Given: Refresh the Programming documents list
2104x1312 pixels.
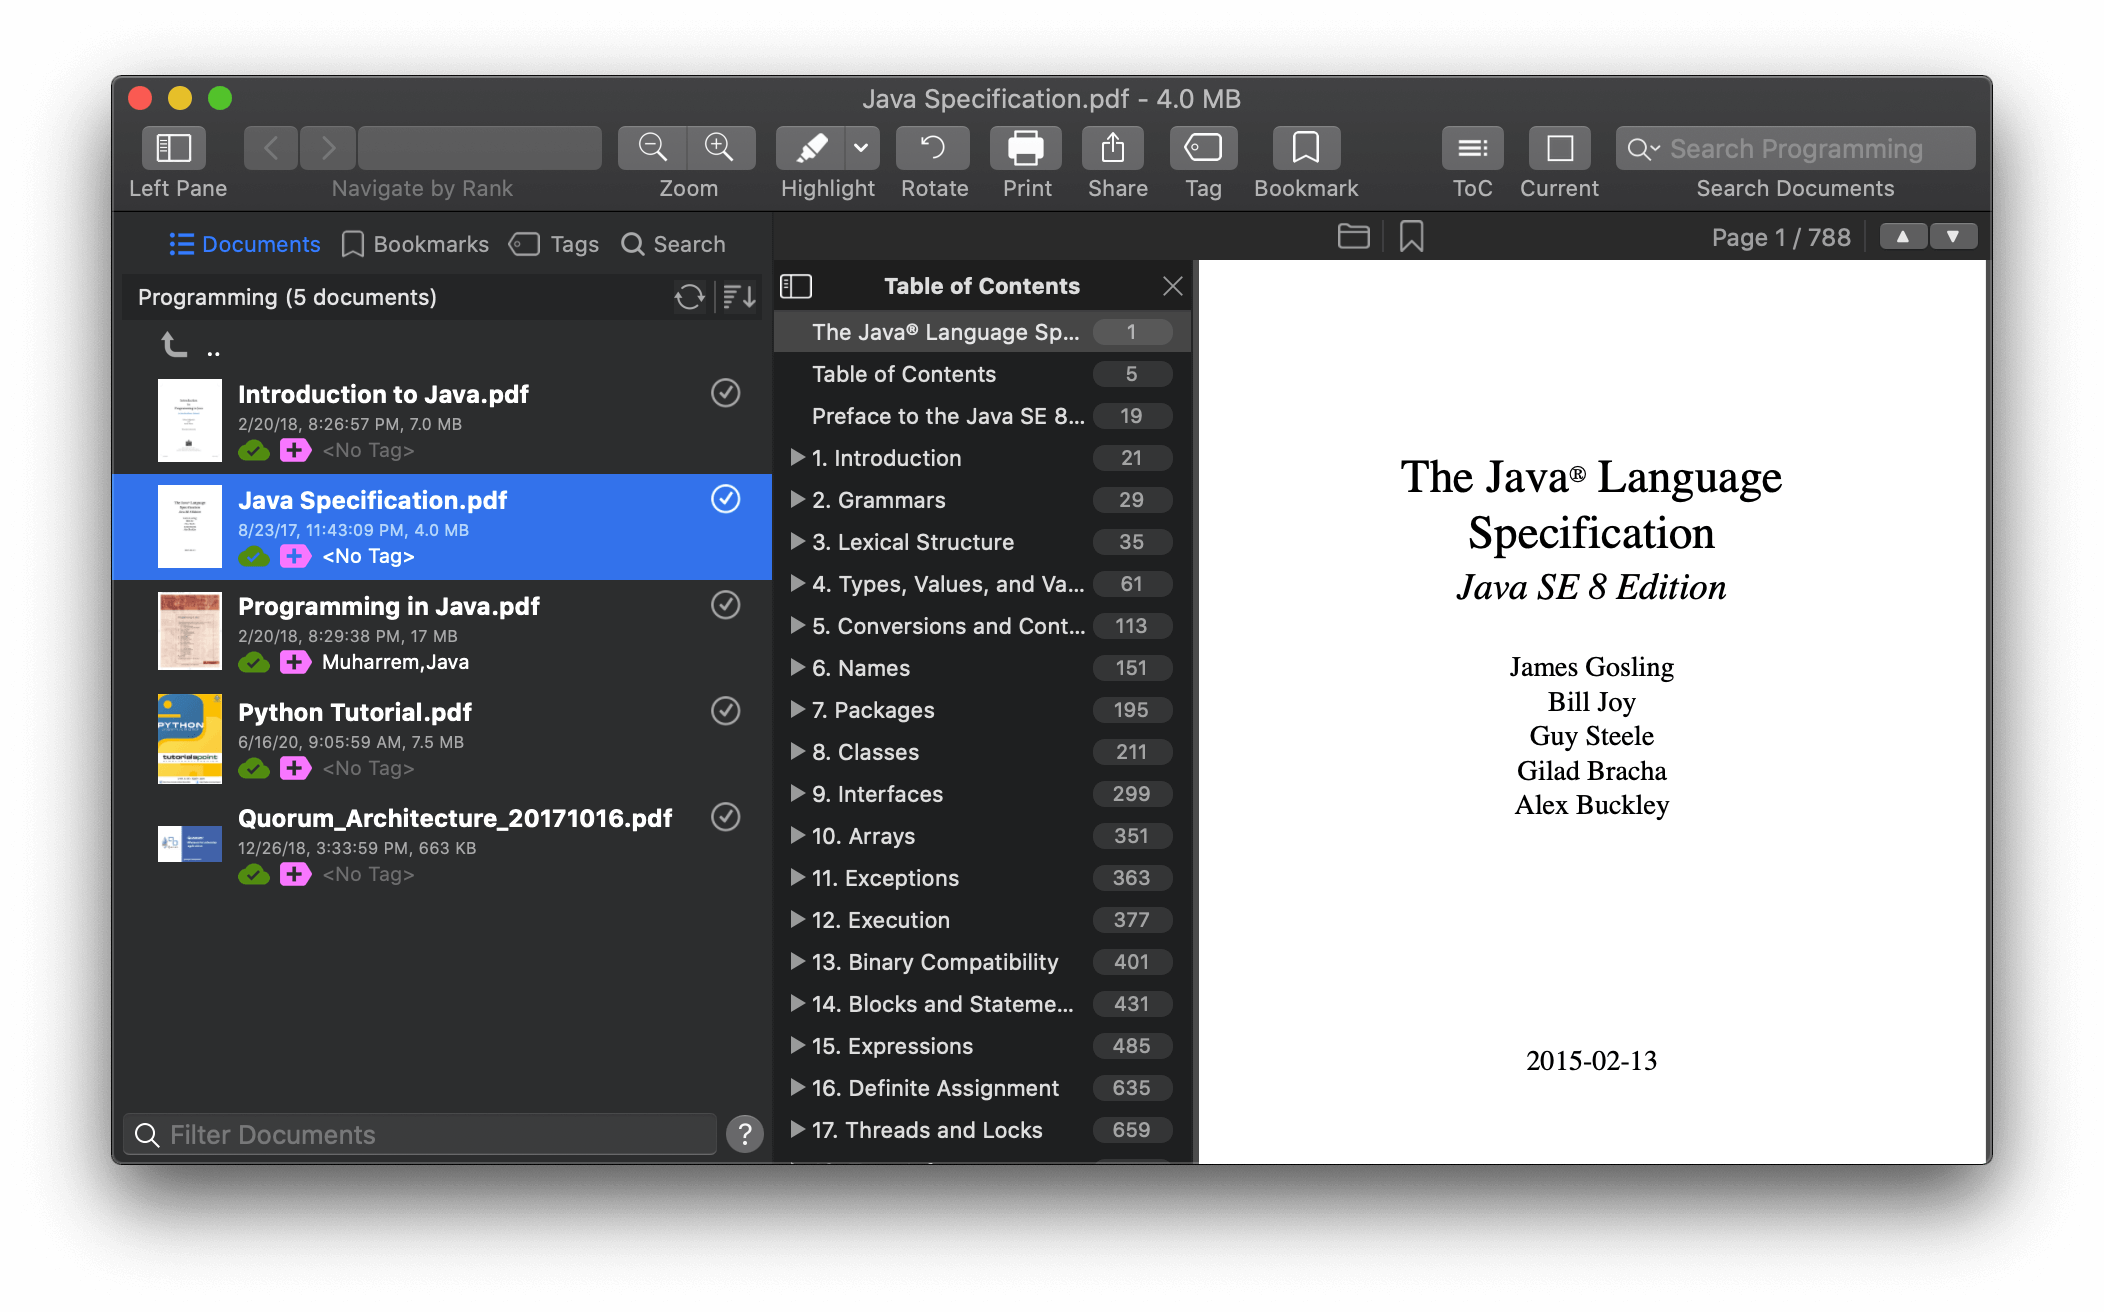Looking at the screenshot, I should (x=689, y=297).
